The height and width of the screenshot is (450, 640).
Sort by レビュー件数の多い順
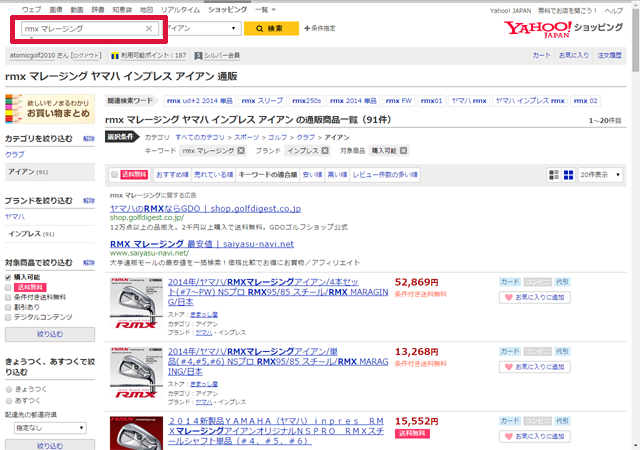click(x=385, y=175)
